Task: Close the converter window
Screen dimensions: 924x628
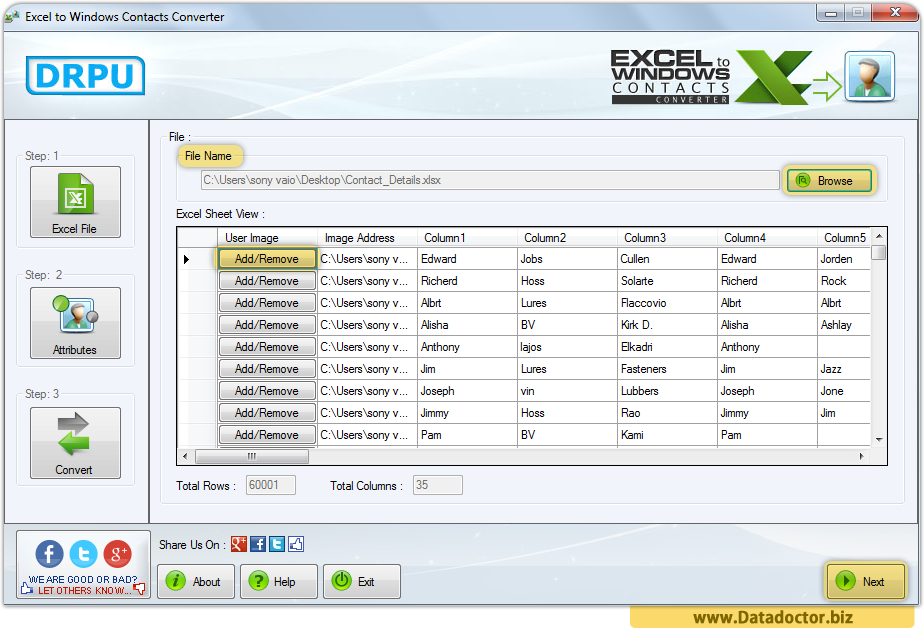Action: click(x=895, y=12)
